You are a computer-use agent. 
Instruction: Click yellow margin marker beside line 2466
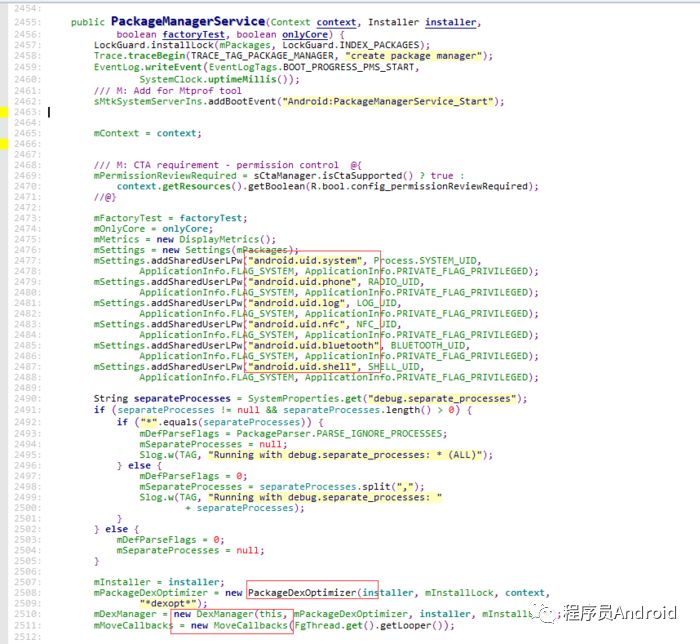tap(4, 144)
